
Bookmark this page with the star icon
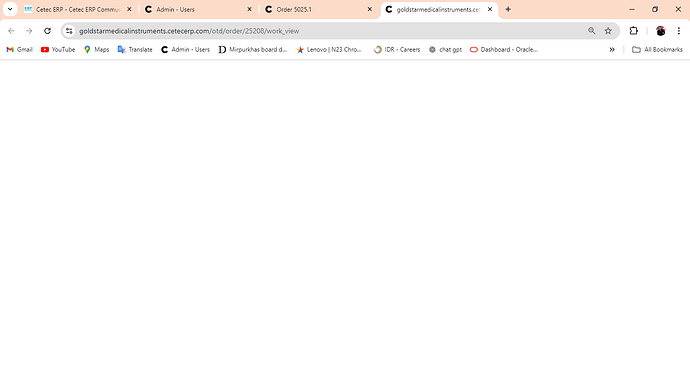point(608,31)
